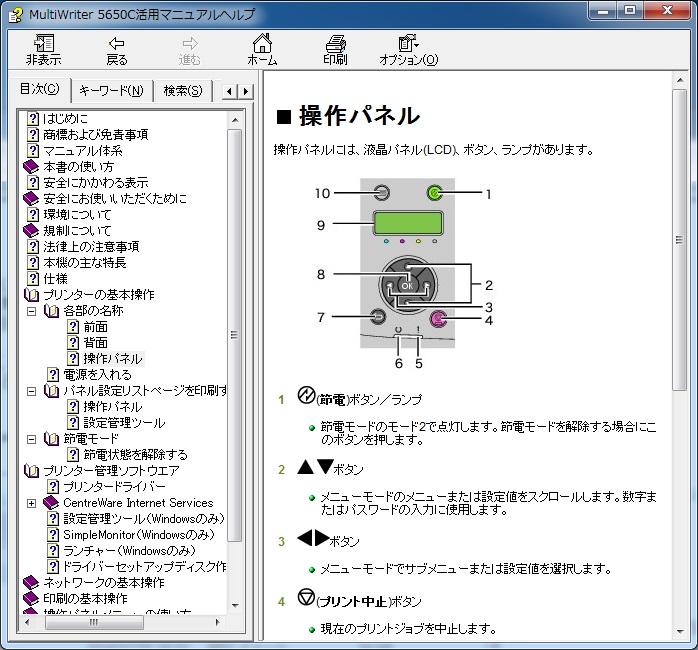Open the プリンタードライバー topic
This screenshot has width=698, height=650.
click(x=114, y=487)
